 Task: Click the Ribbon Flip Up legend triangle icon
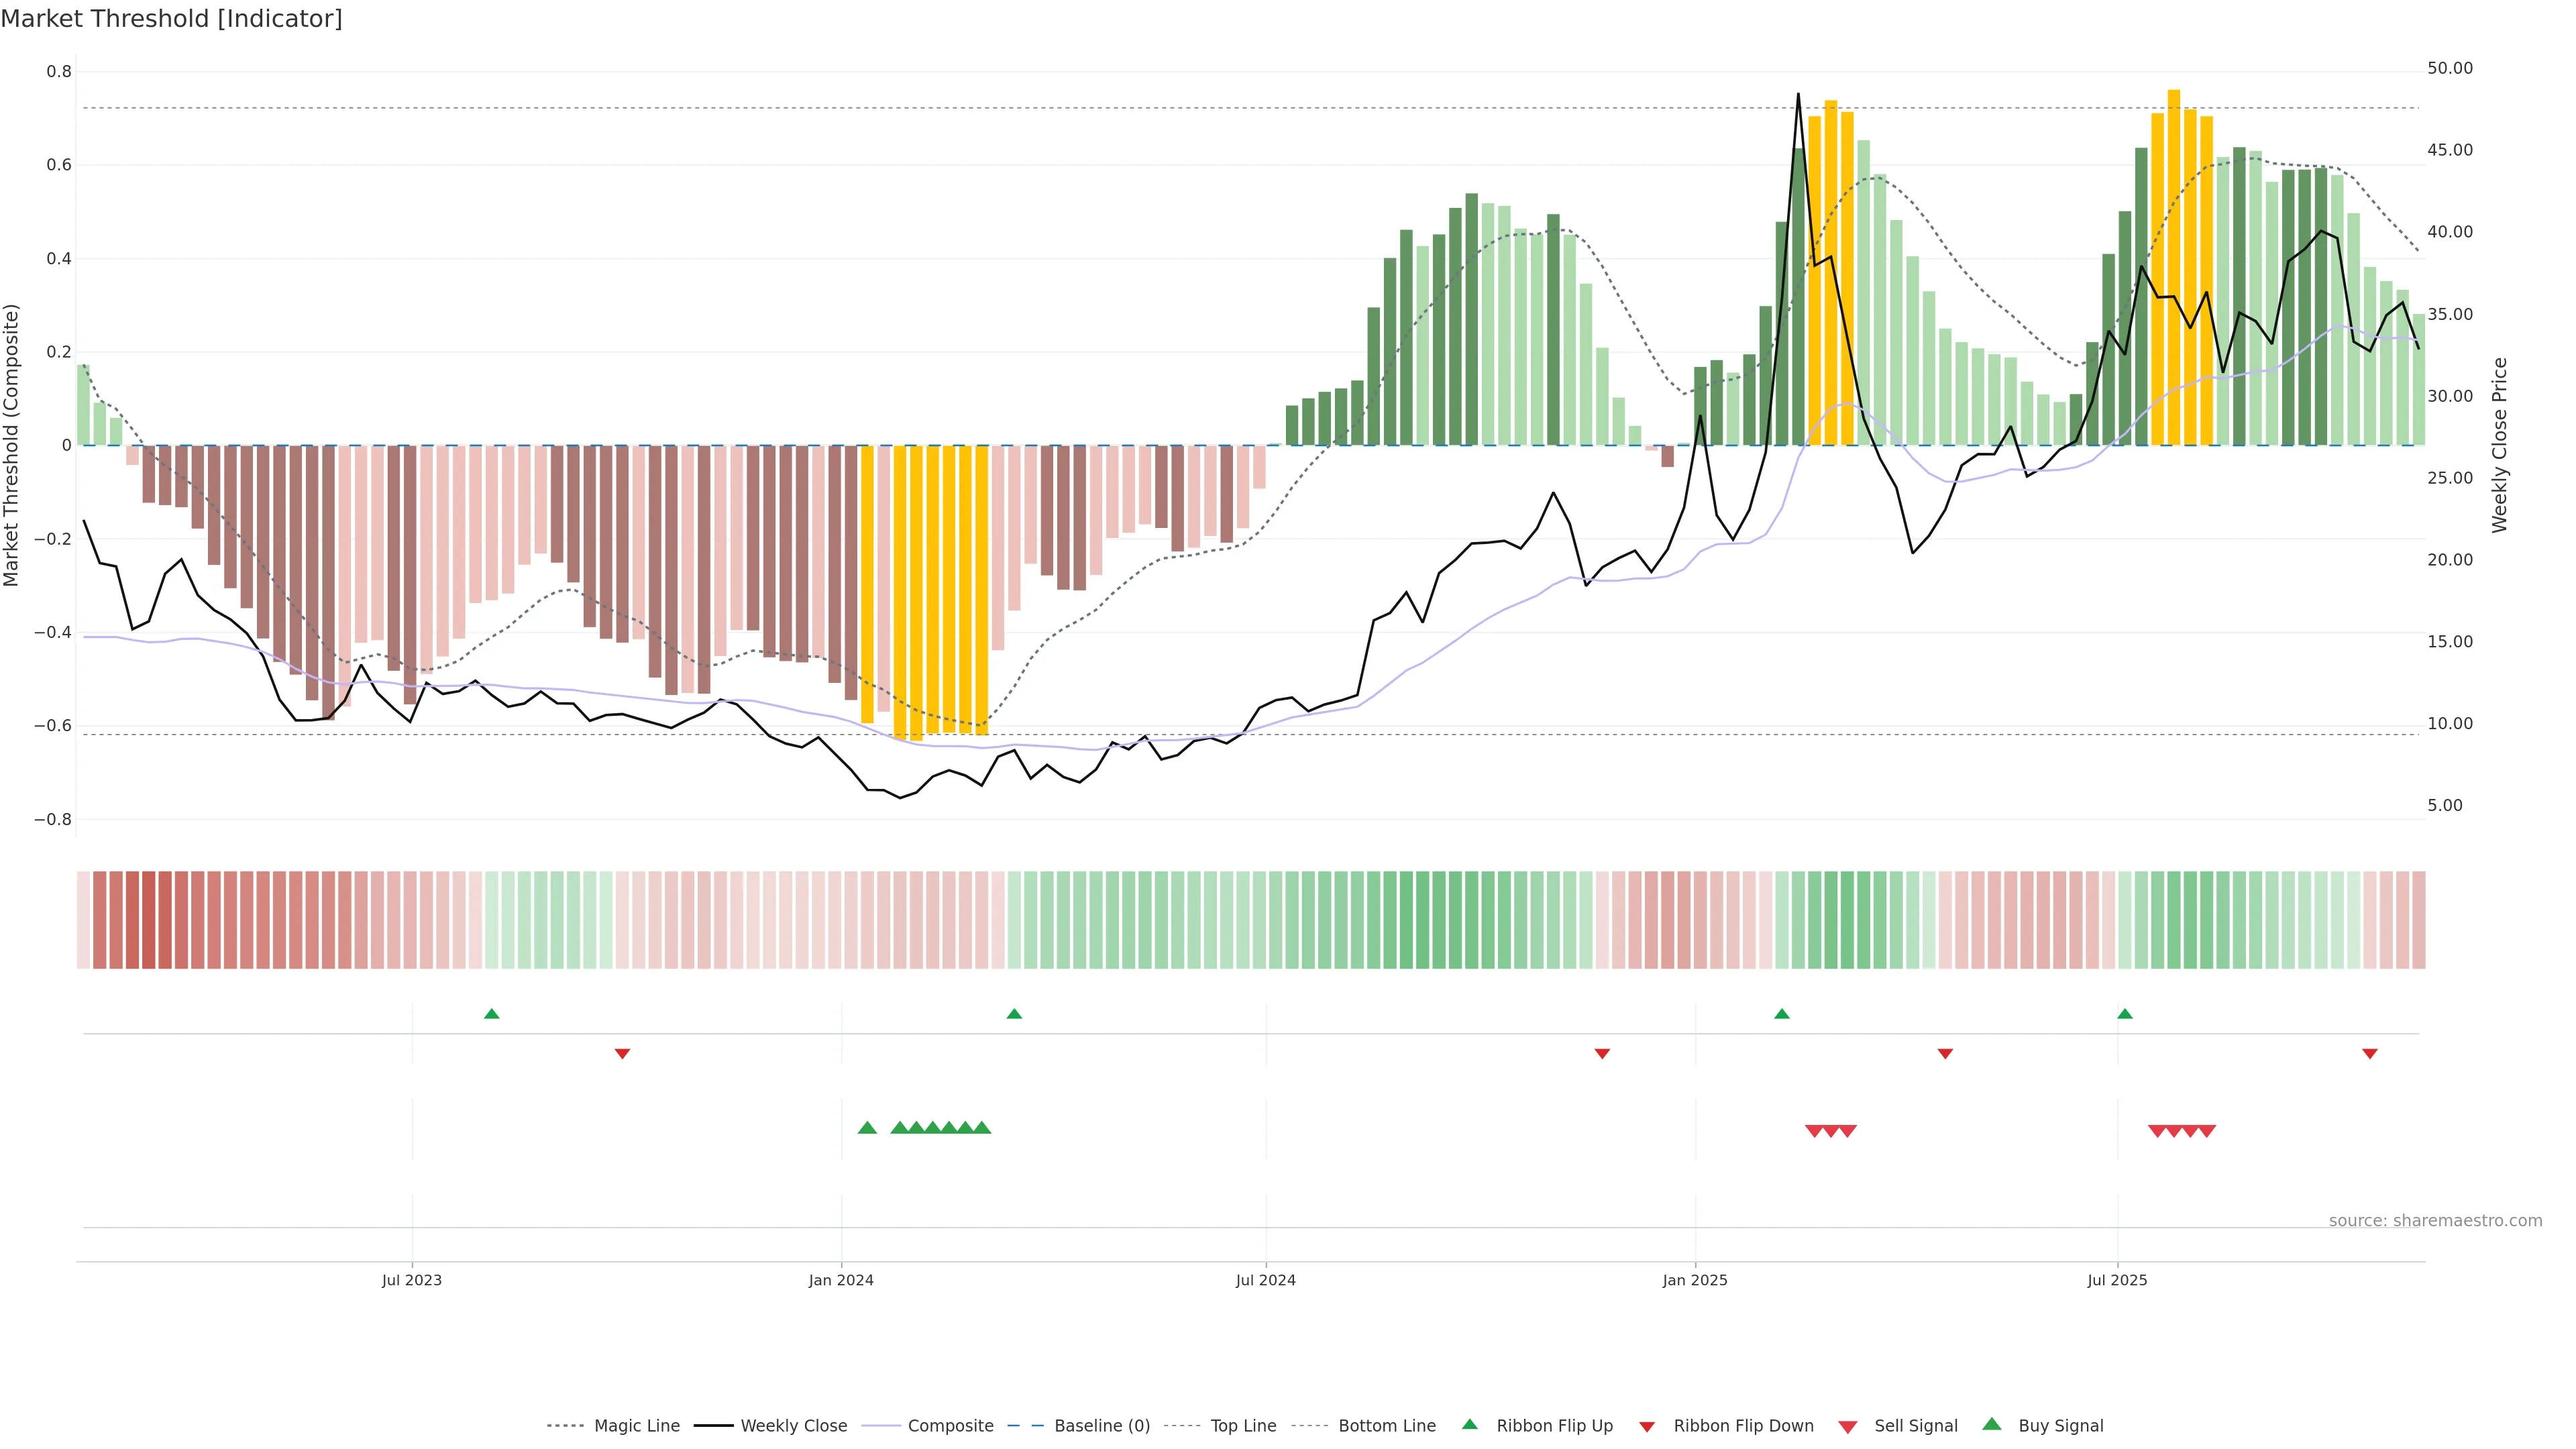click(x=1469, y=1424)
